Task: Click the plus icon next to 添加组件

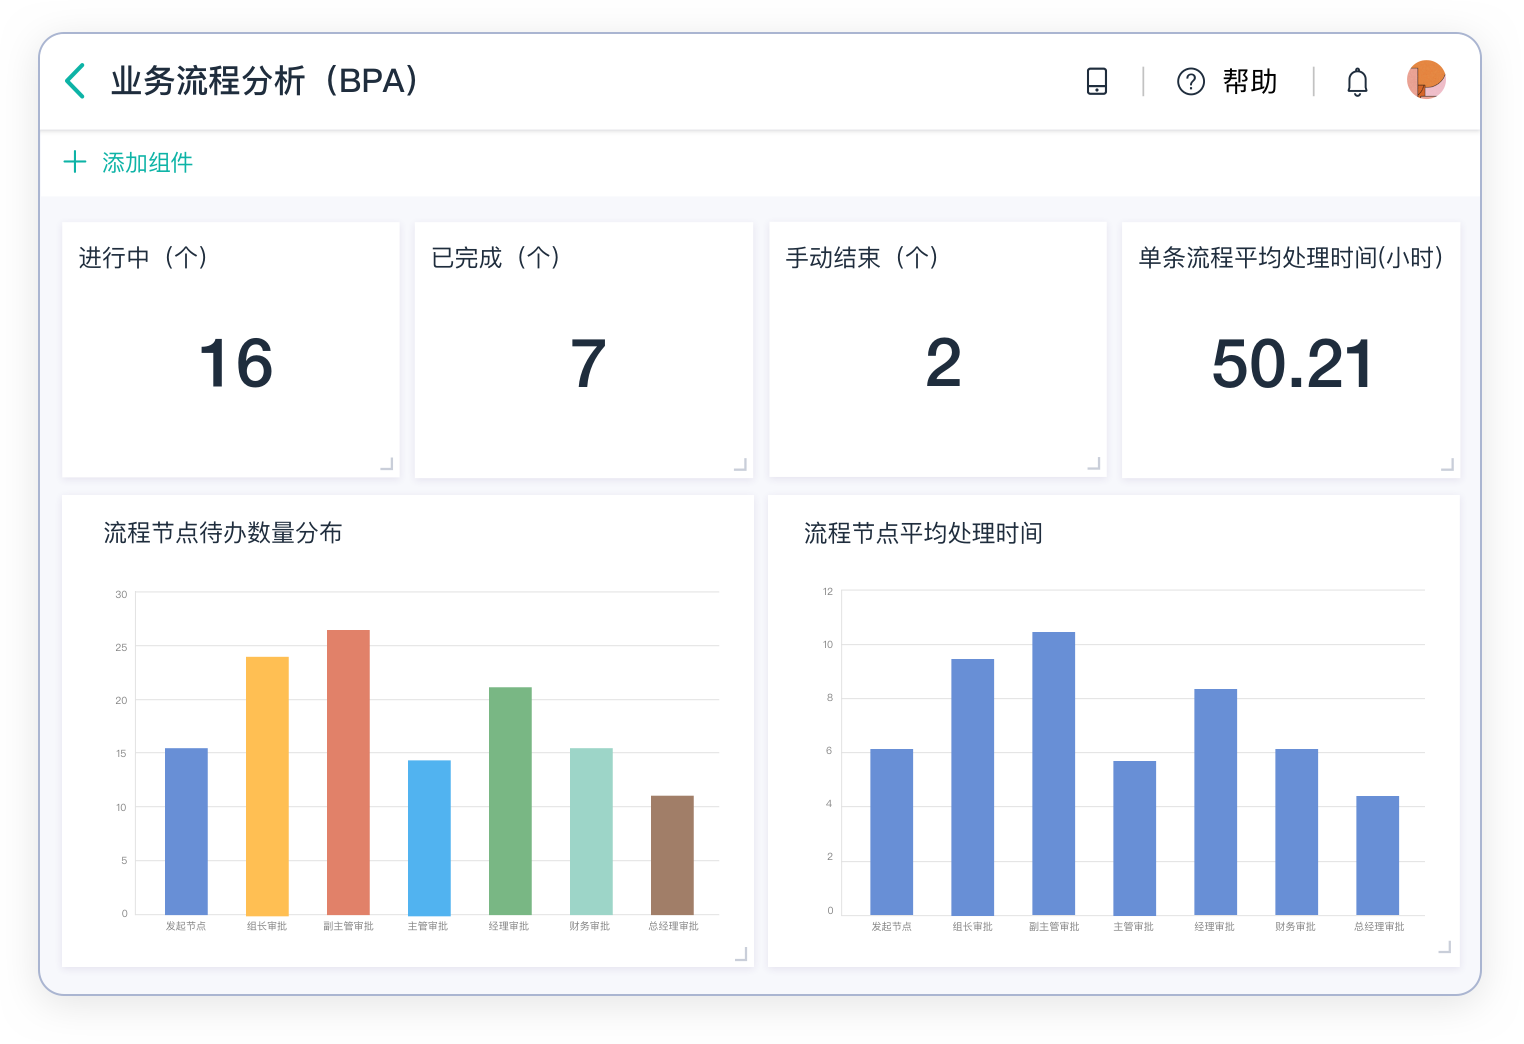Action: (75, 162)
